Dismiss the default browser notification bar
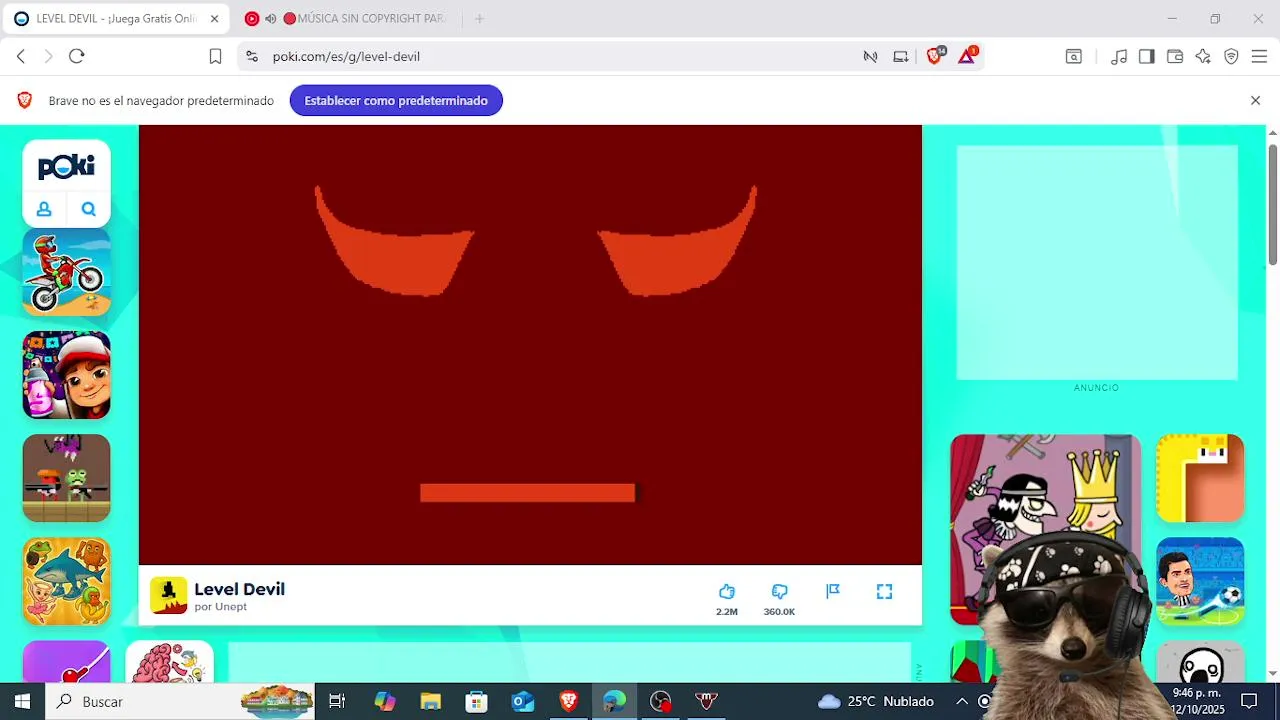The width and height of the screenshot is (1280, 720). [1255, 101]
